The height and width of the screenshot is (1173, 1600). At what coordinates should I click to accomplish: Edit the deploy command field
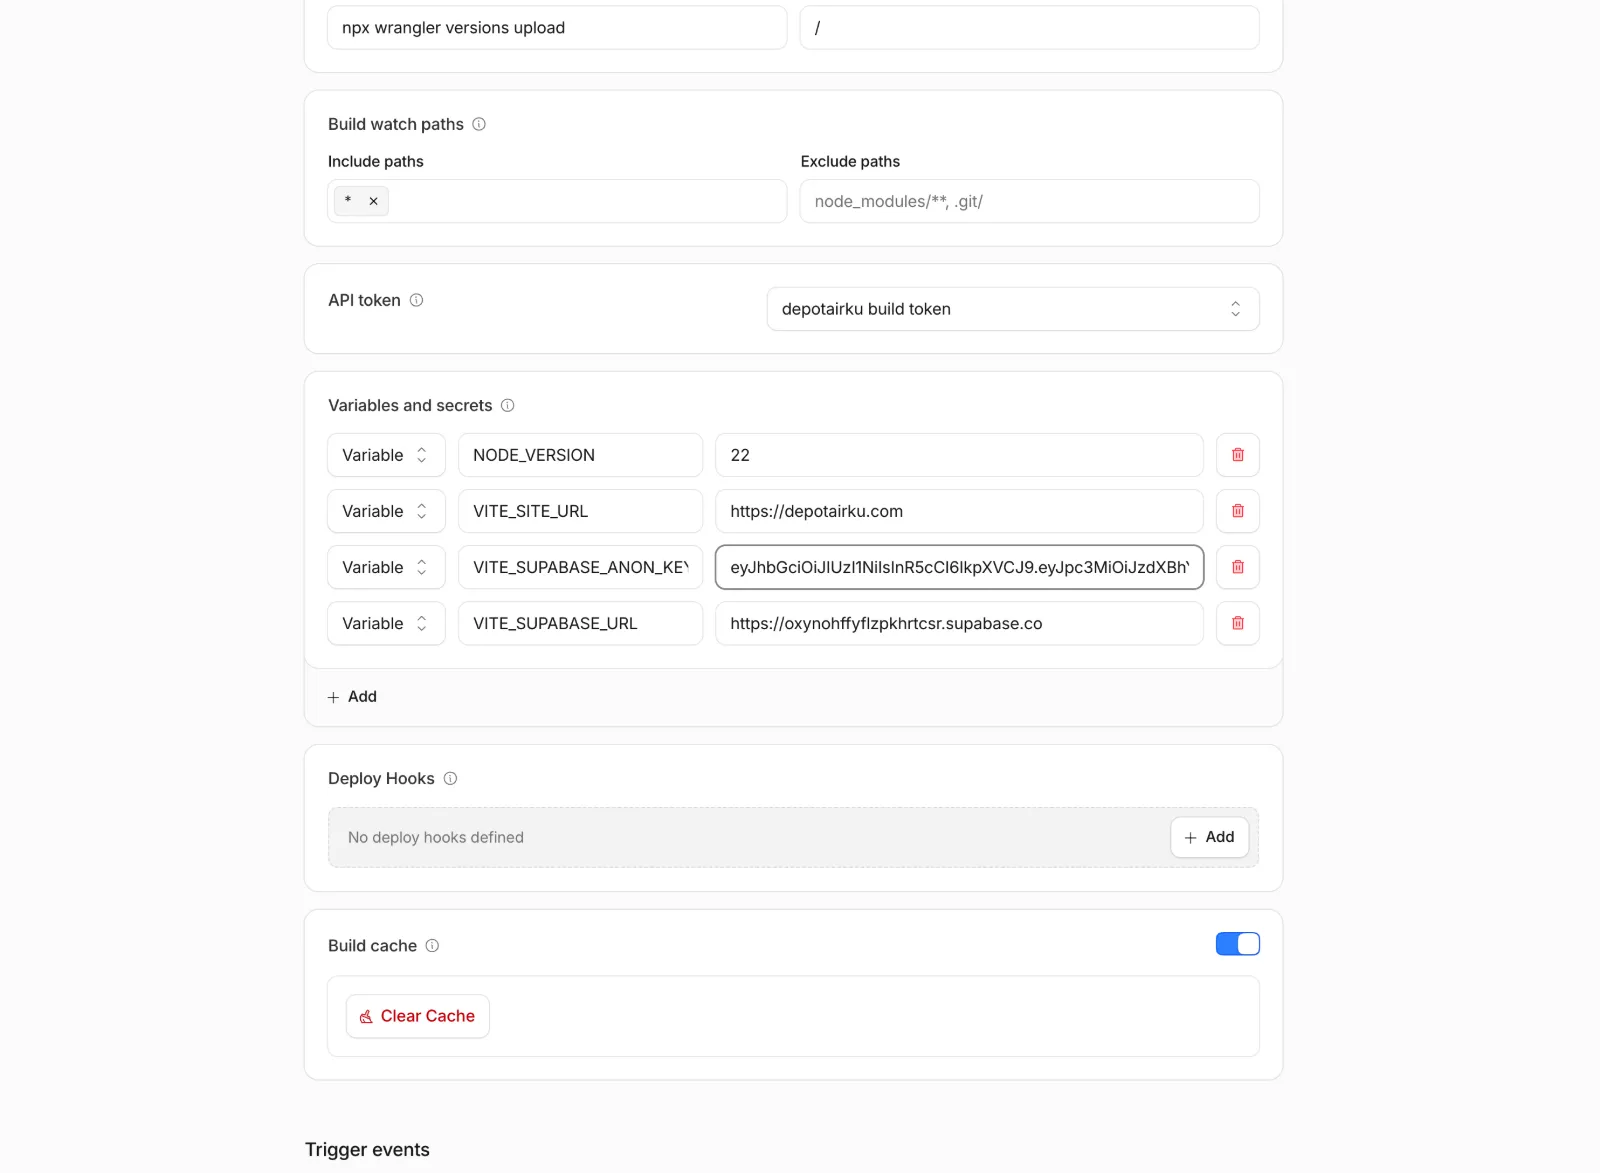[x=556, y=28]
